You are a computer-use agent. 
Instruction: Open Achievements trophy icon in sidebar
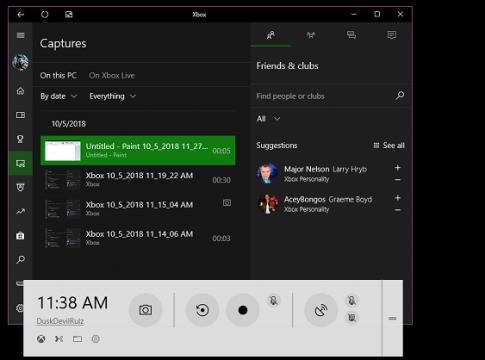pyautogui.click(x=21, y=139)
